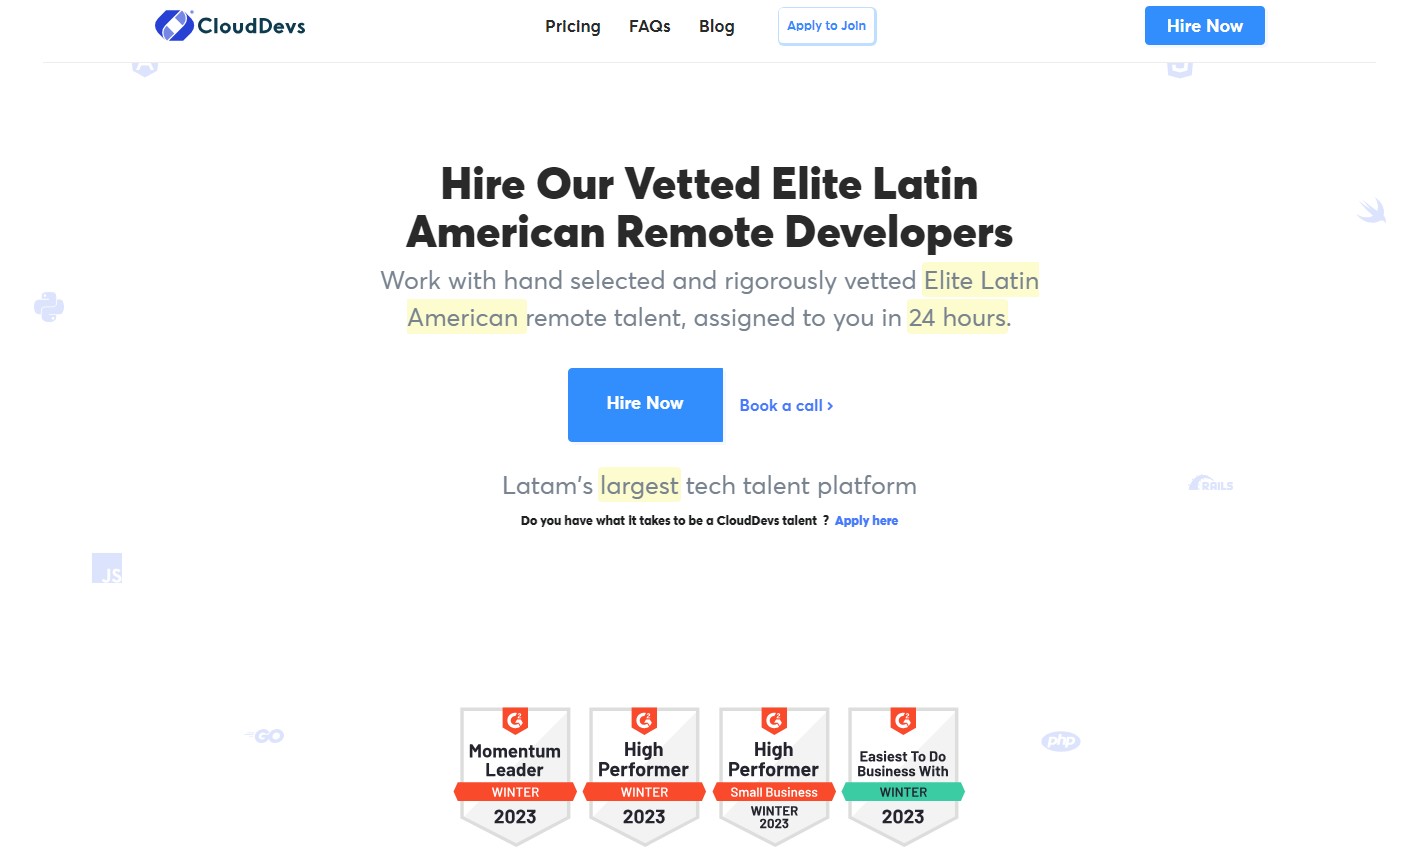Select the High Performer Small Business badge
Image resolution: width=1405 pixels, height=861 pixels.
[774, 776]
